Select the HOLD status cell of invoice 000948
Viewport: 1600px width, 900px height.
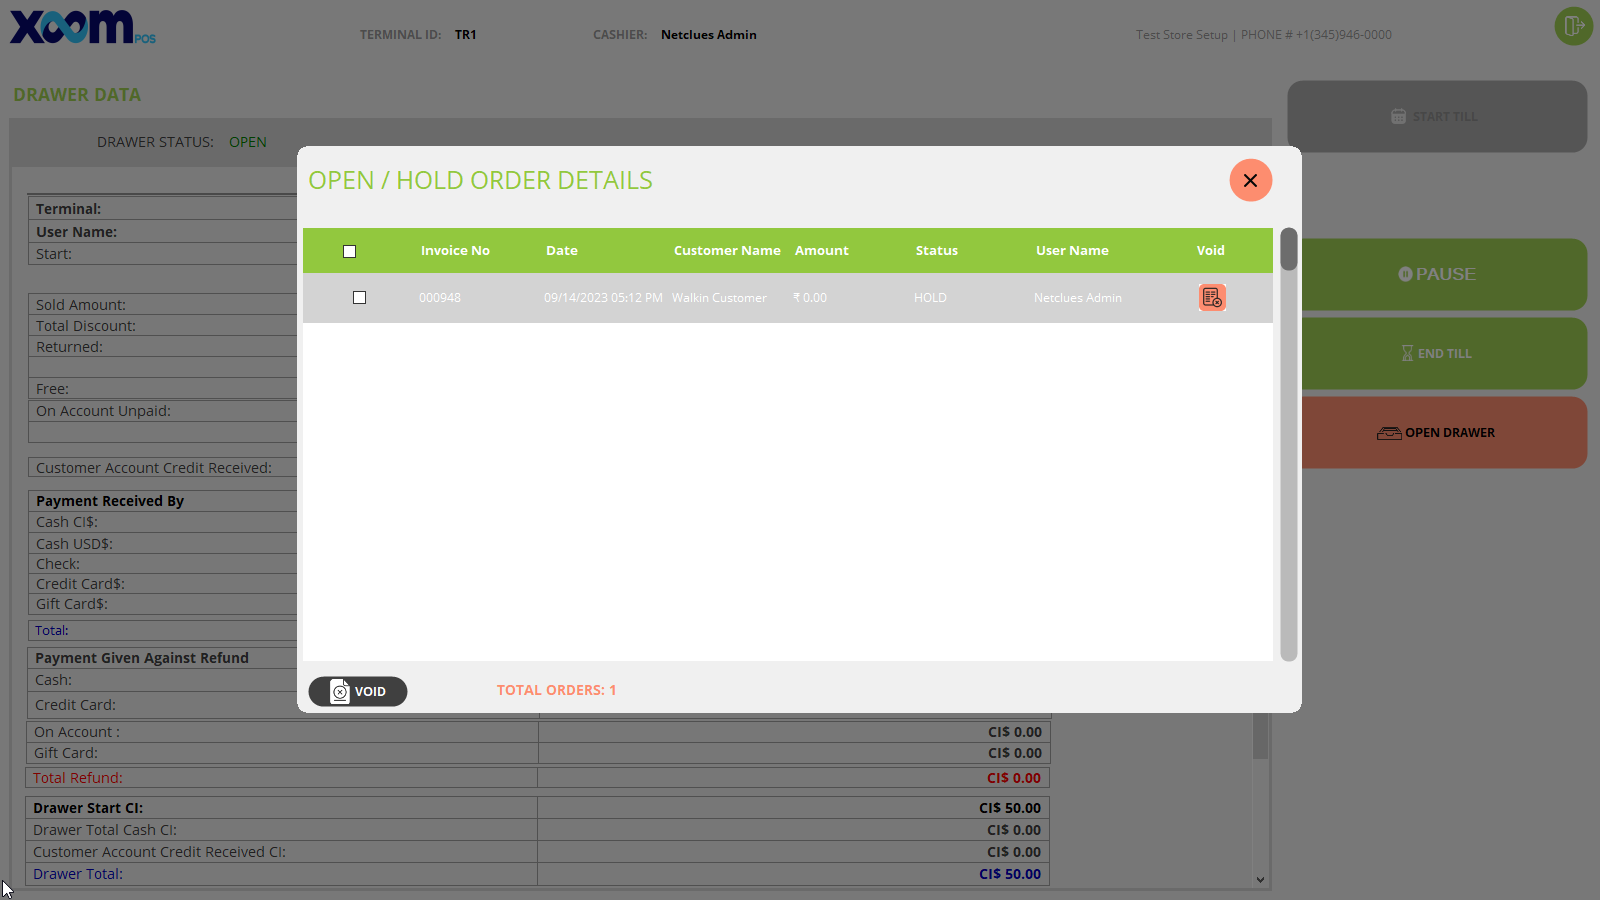click(x=930, y=298)
